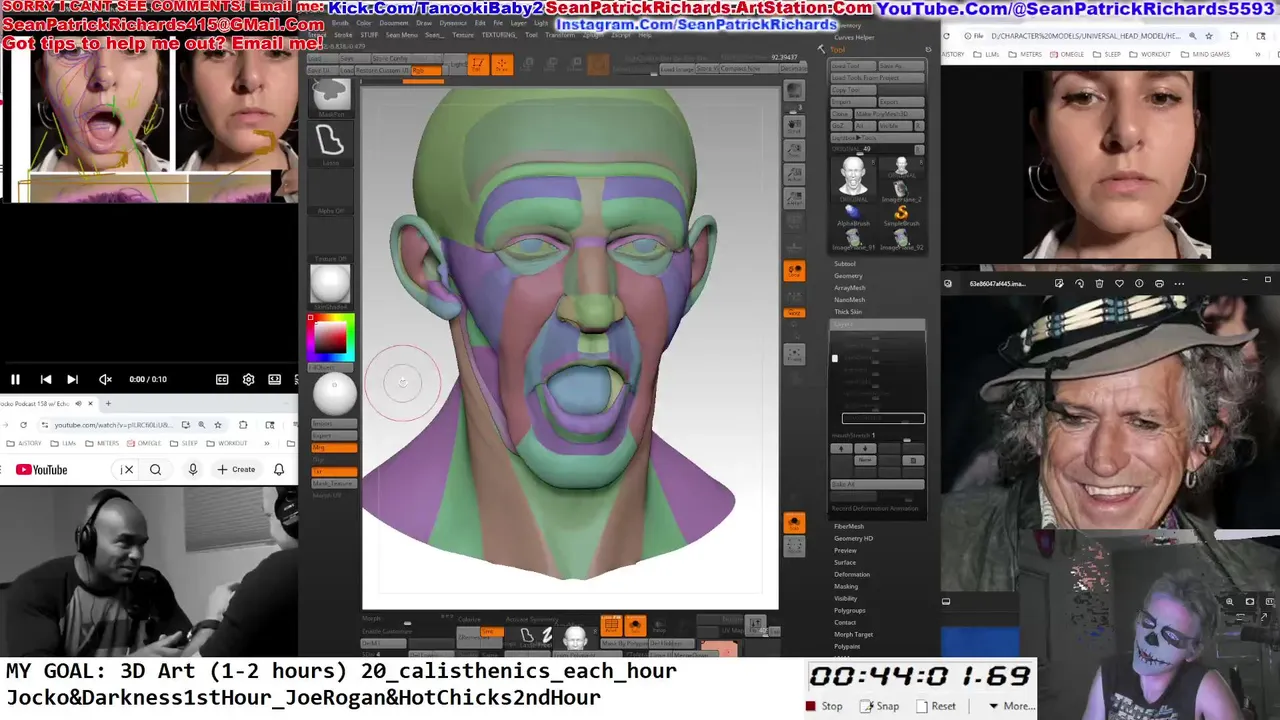The image size is (1280, 720).
Task: Toggle the orange Txr button
Action: click(x=334, y=471)
